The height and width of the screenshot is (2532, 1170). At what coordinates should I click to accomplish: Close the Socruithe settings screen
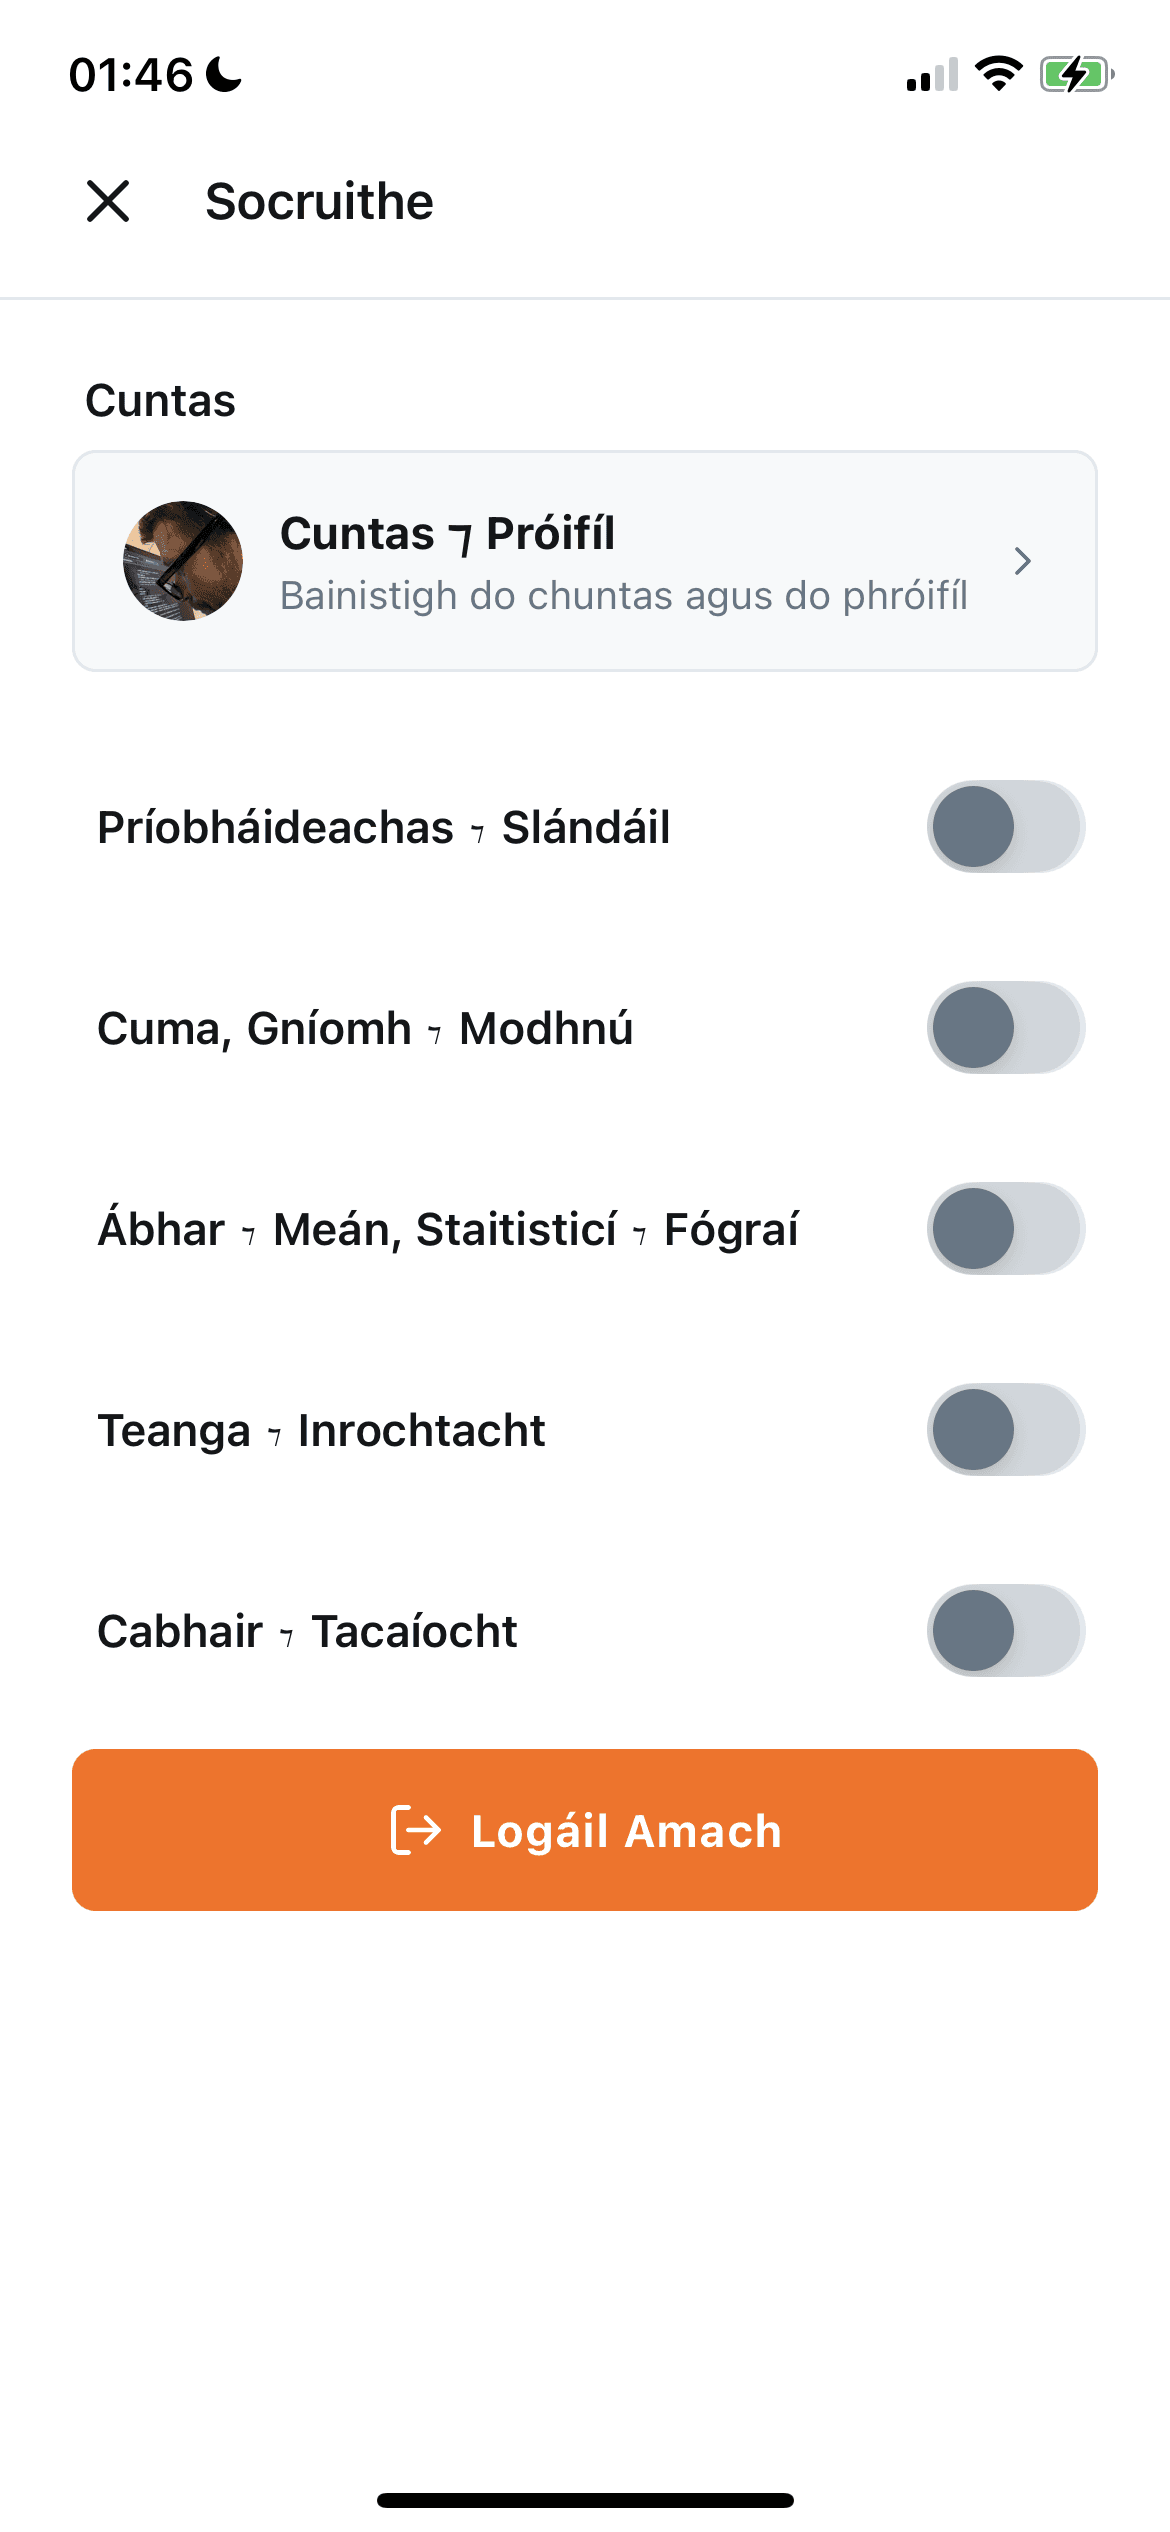click(x=108, y=201)
